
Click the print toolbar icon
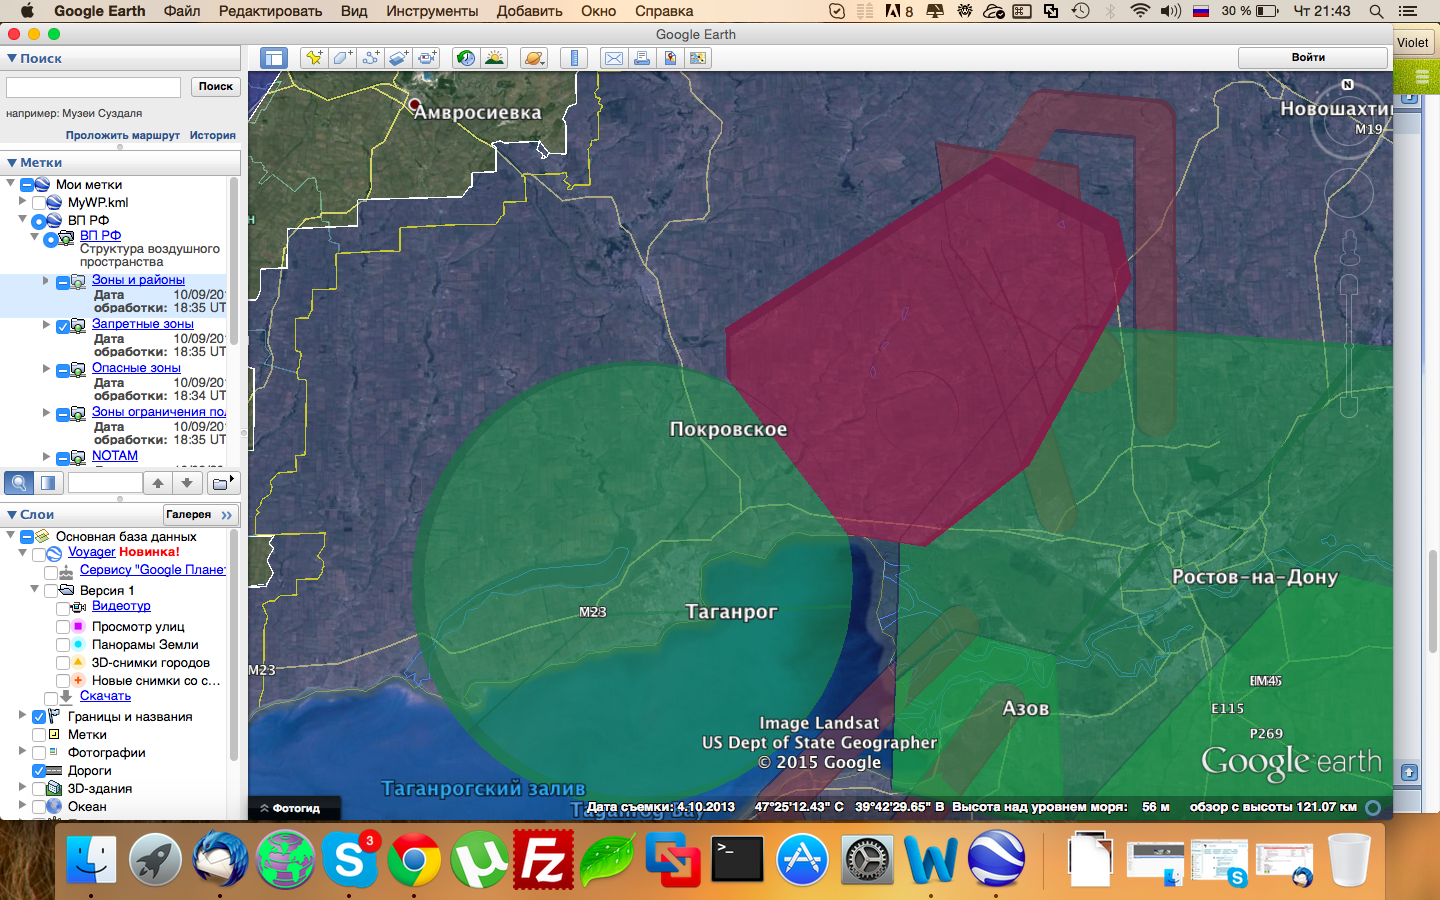(642, 58)
